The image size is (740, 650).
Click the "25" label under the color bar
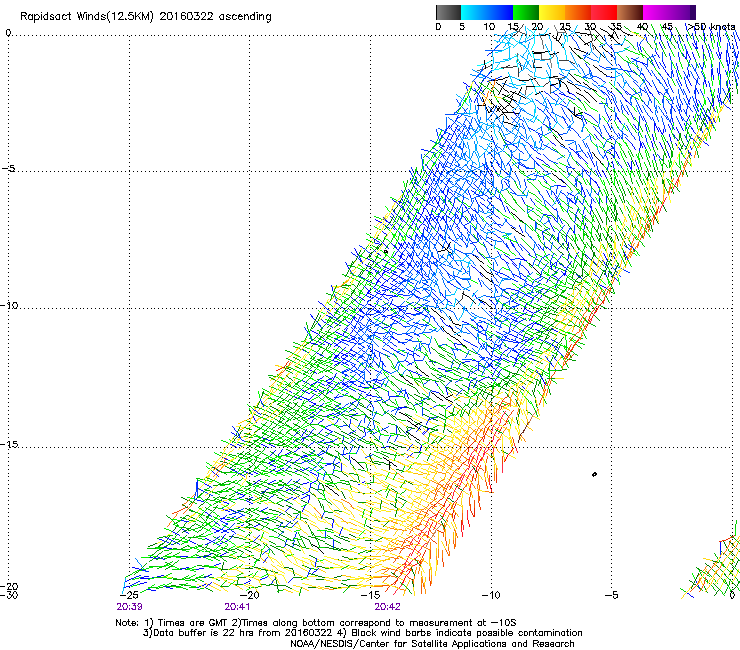tap(565, 27)
